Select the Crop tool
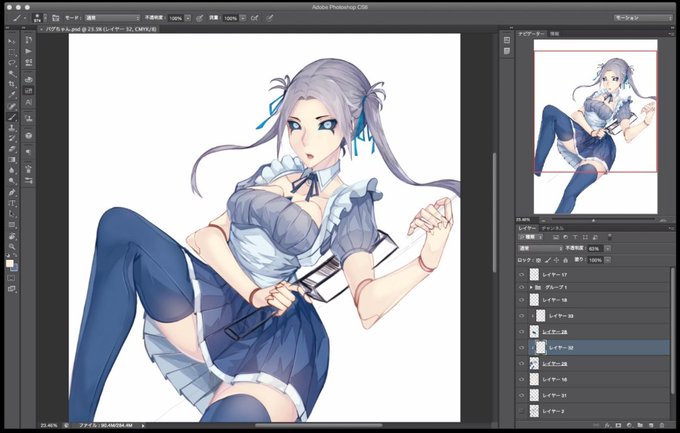 click(x=12, y=84)
